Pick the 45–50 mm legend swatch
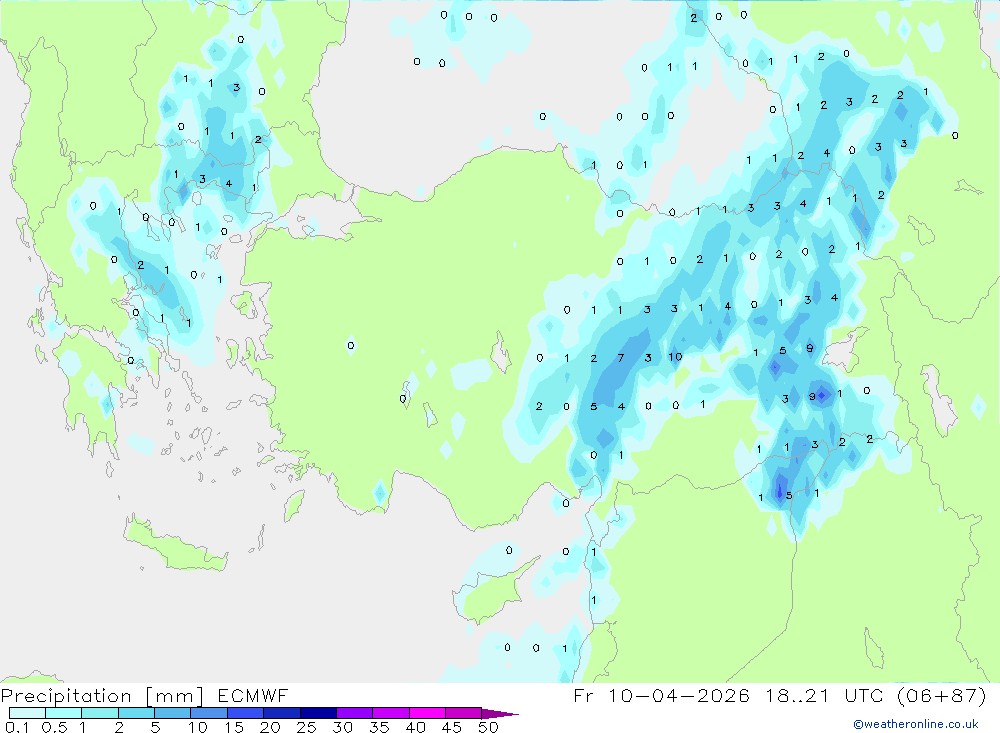The height and width of the screenshot is (733, 1000). coord(464,713)
